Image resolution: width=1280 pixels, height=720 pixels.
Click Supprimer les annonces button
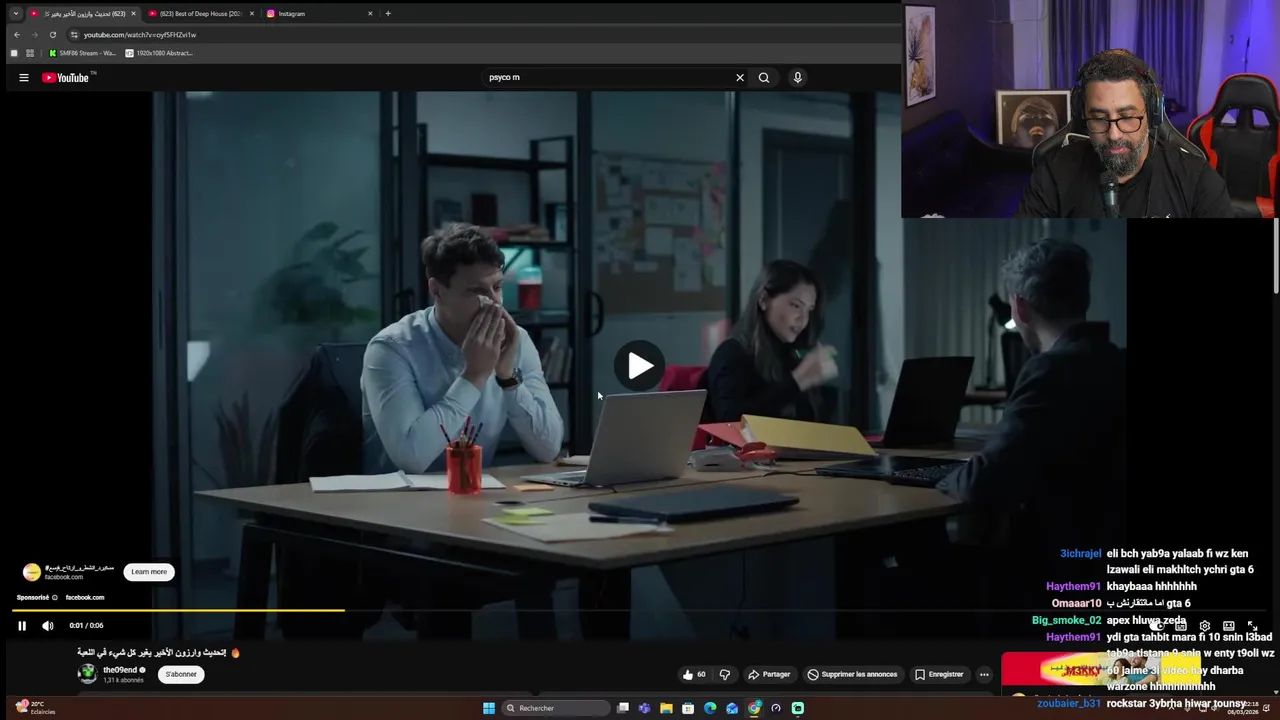[853, 674]
